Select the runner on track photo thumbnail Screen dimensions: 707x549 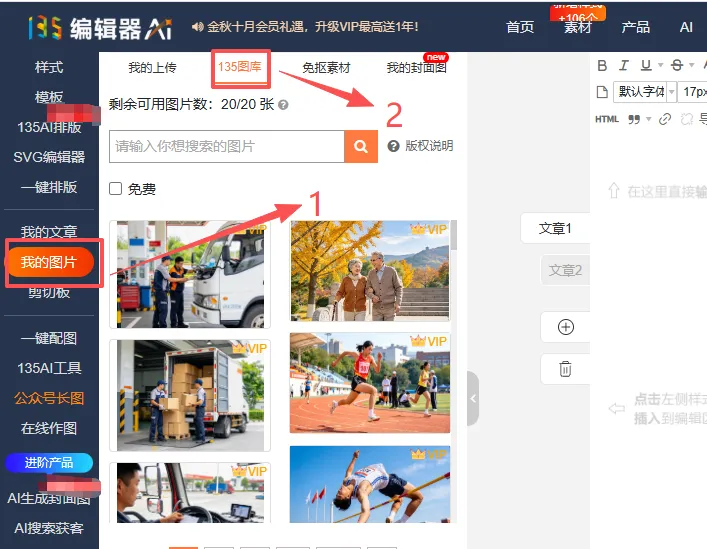370,383
